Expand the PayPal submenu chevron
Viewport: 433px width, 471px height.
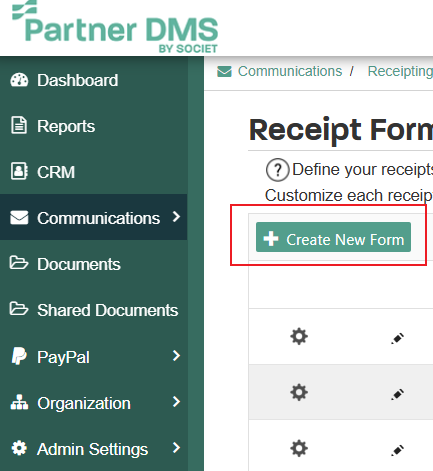tap(176, 356)
